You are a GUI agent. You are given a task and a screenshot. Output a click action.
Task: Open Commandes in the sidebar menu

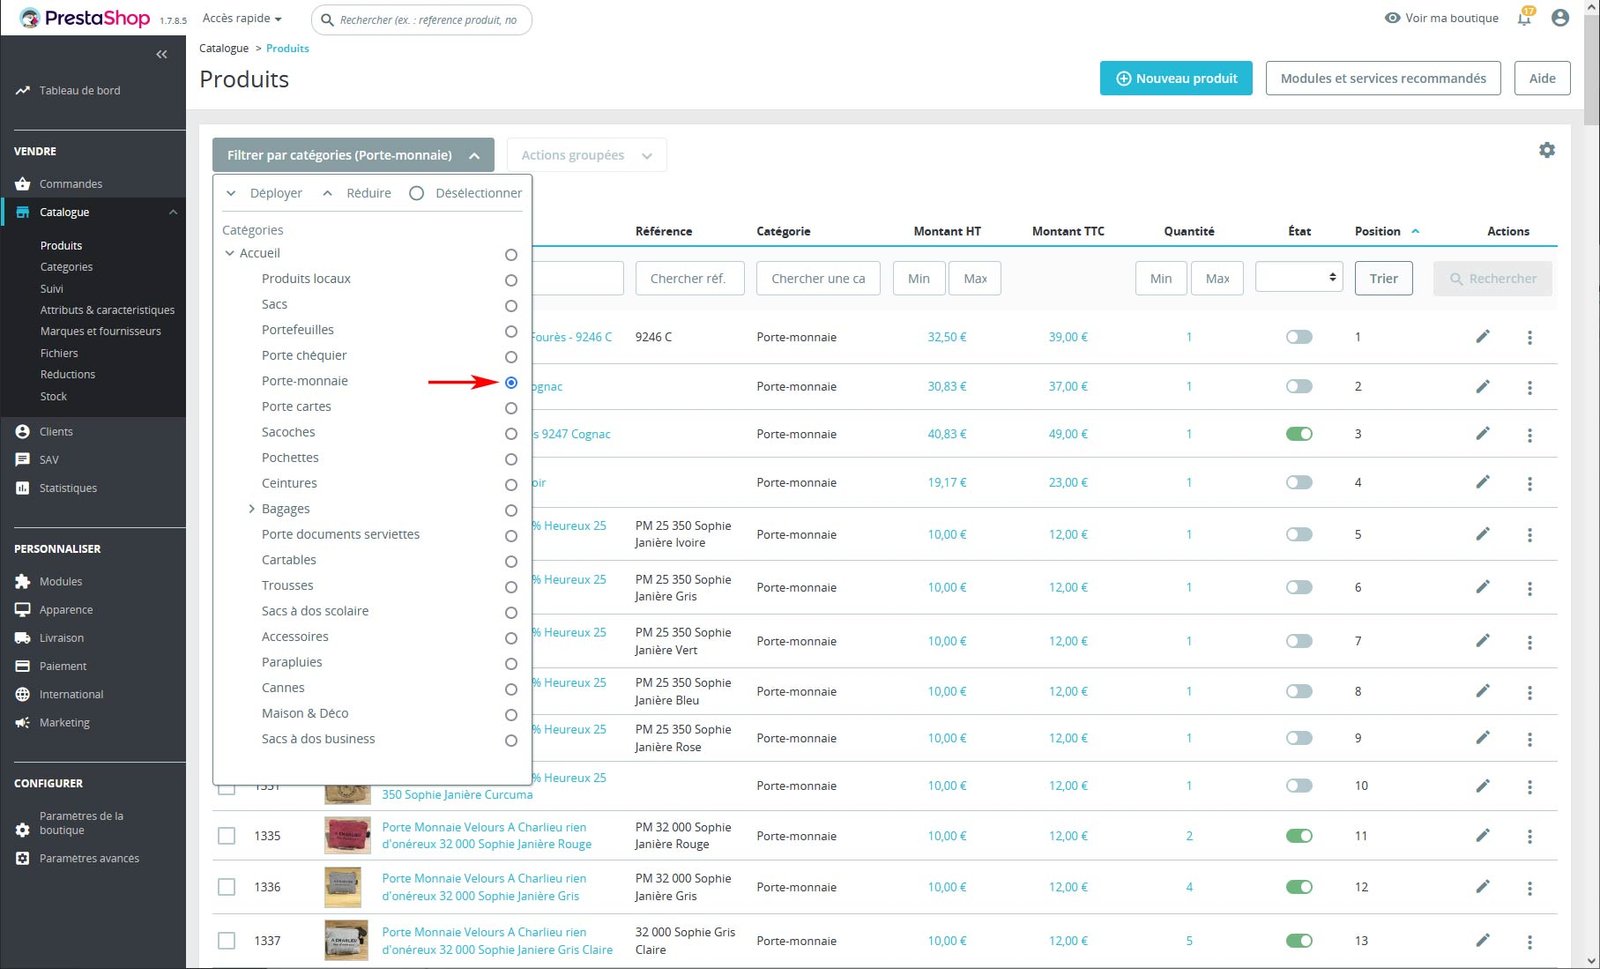click(71, 184)
